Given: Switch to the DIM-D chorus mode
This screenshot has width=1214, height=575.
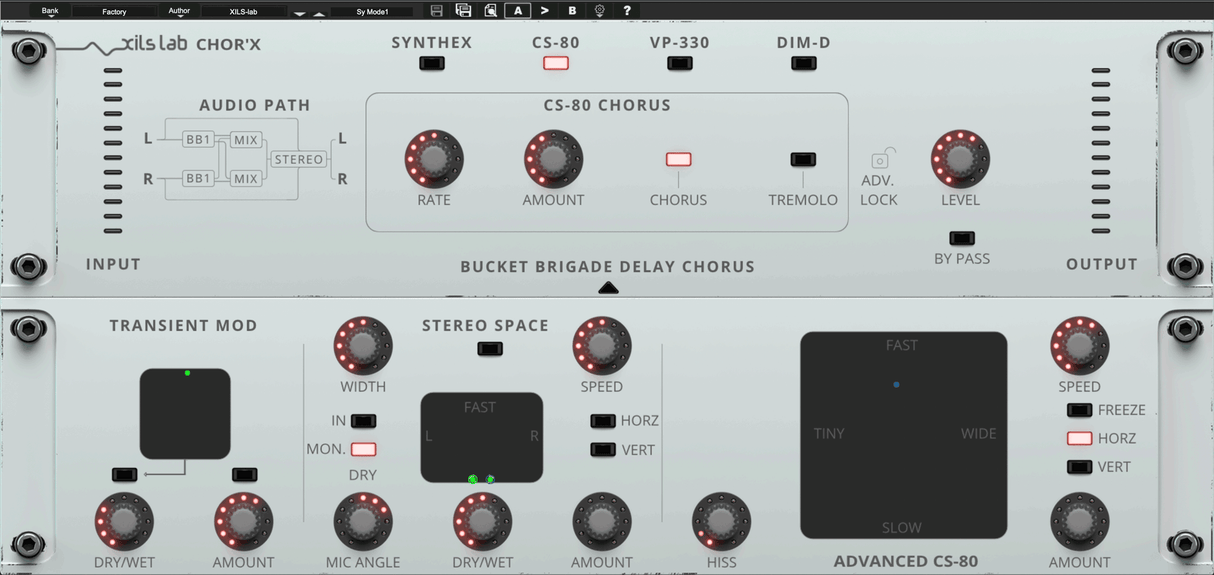Looking at the screenshot, I should (803, 64).
